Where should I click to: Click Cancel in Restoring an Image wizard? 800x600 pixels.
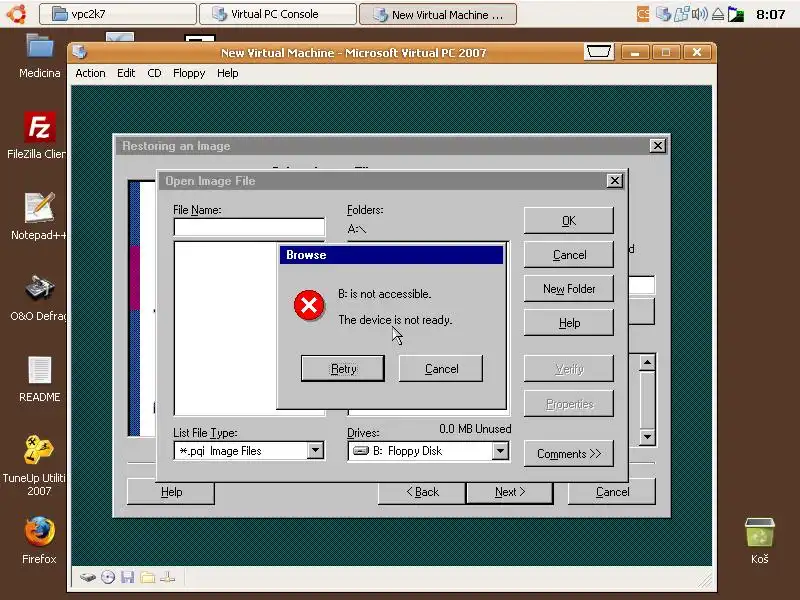[x=612, y=492]
